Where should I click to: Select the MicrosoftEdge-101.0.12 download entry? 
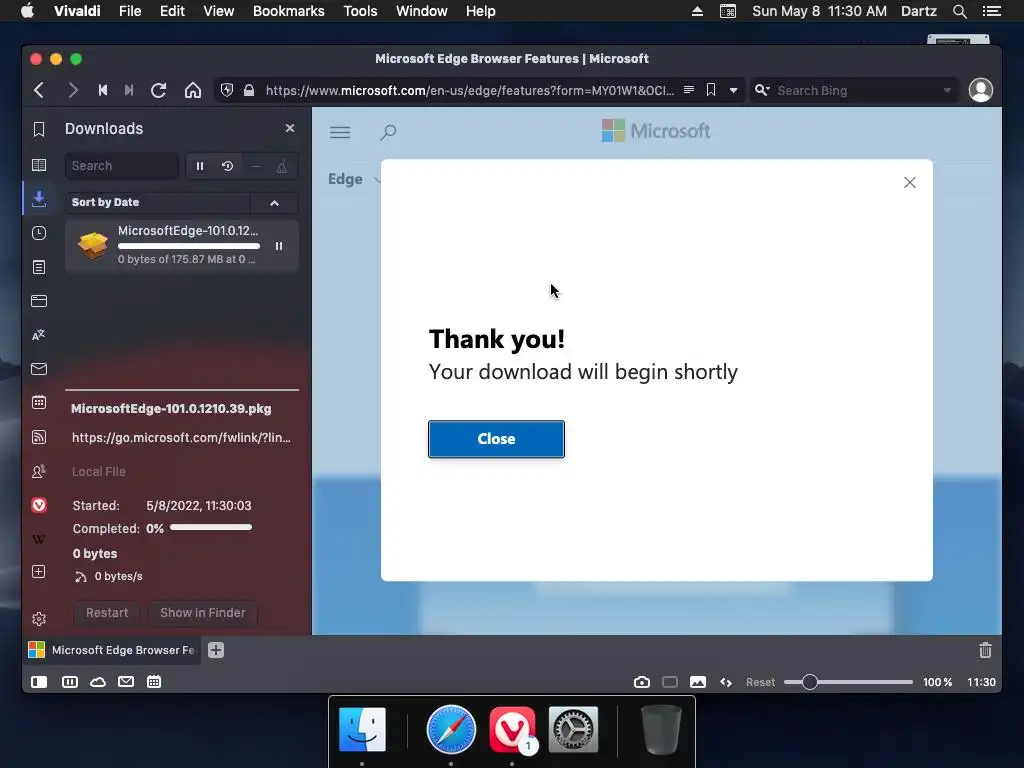[182, 246]
